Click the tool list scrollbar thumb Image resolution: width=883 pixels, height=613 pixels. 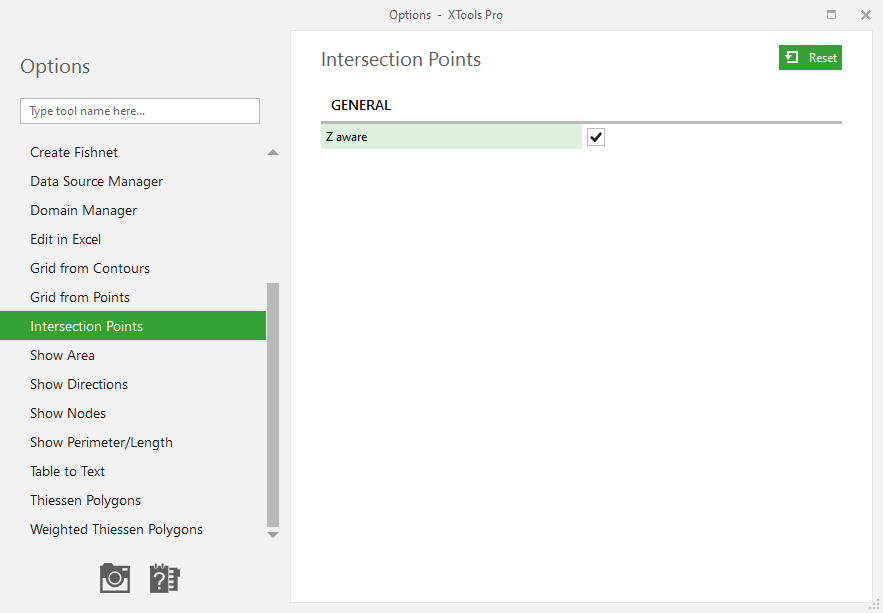pyautogui.click(x=273, y=405)
